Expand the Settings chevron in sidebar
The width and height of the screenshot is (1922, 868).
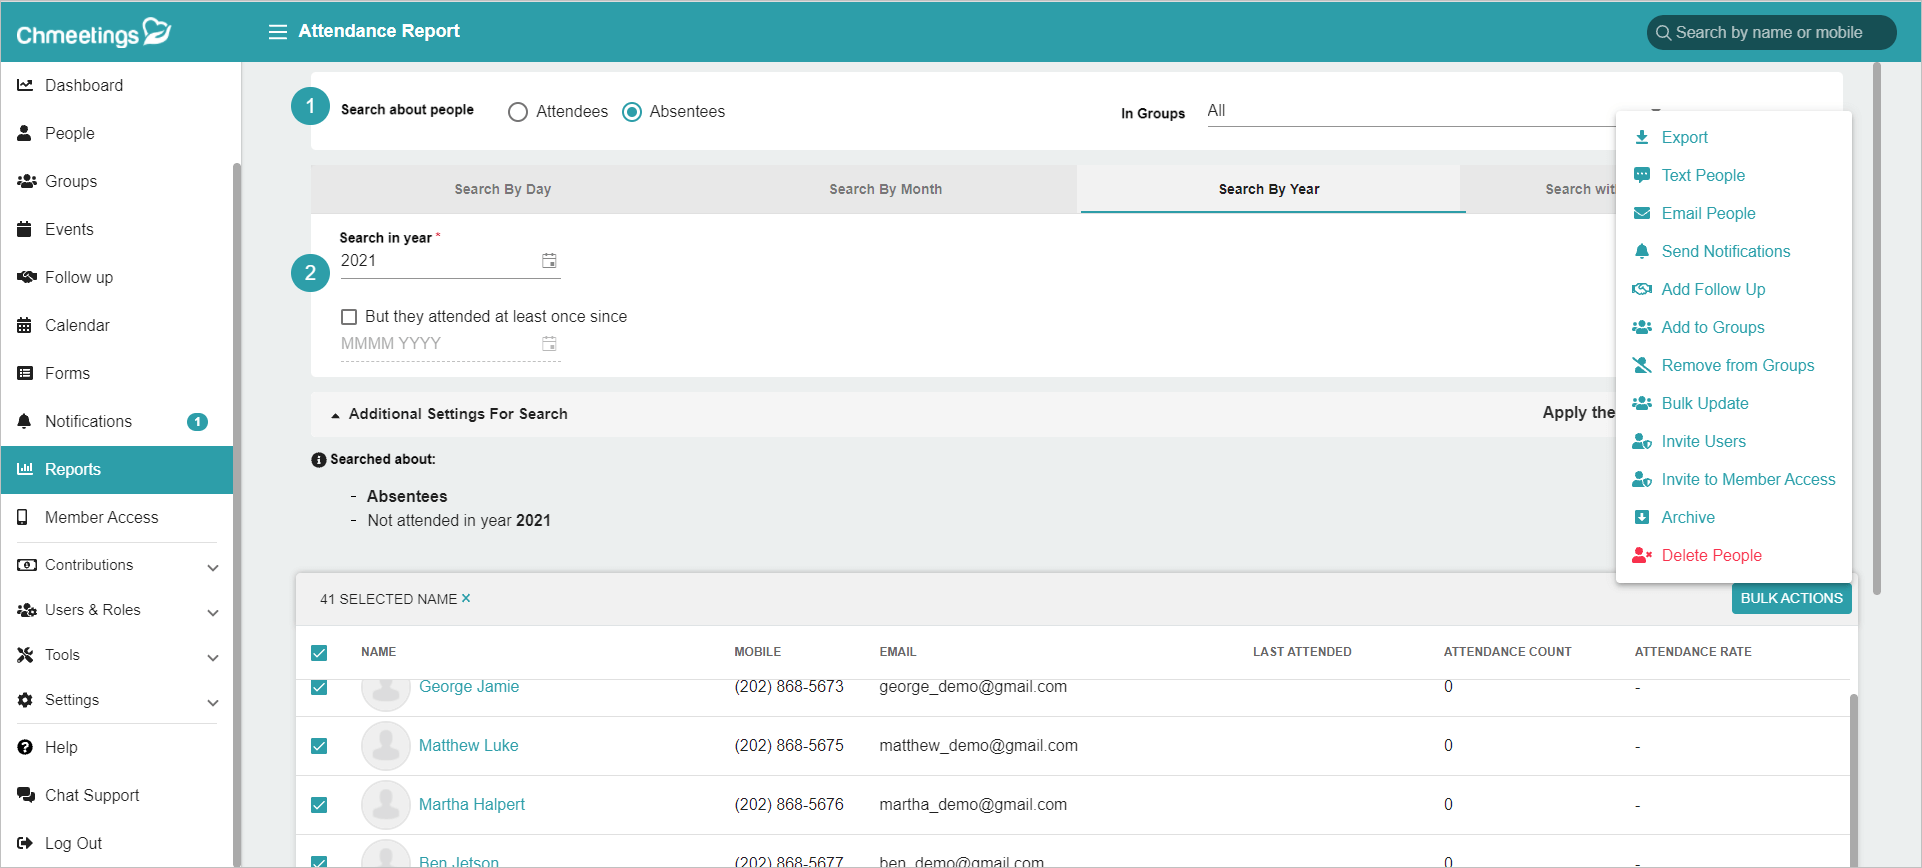[x=213, y=702]
